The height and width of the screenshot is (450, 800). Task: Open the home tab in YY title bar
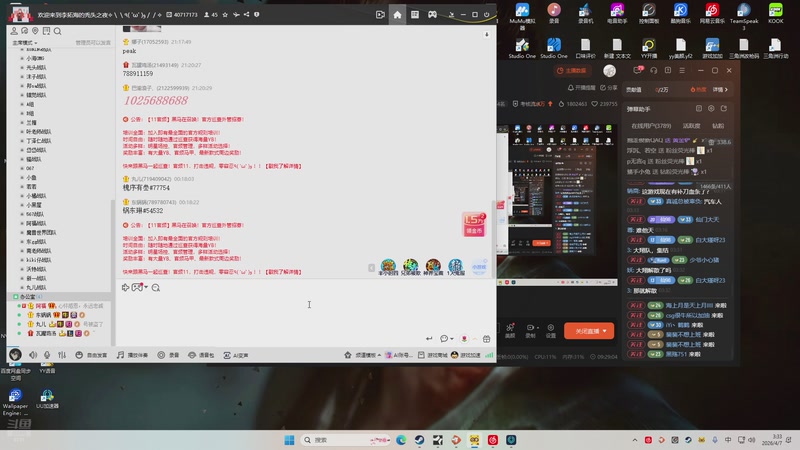point(397,15)
